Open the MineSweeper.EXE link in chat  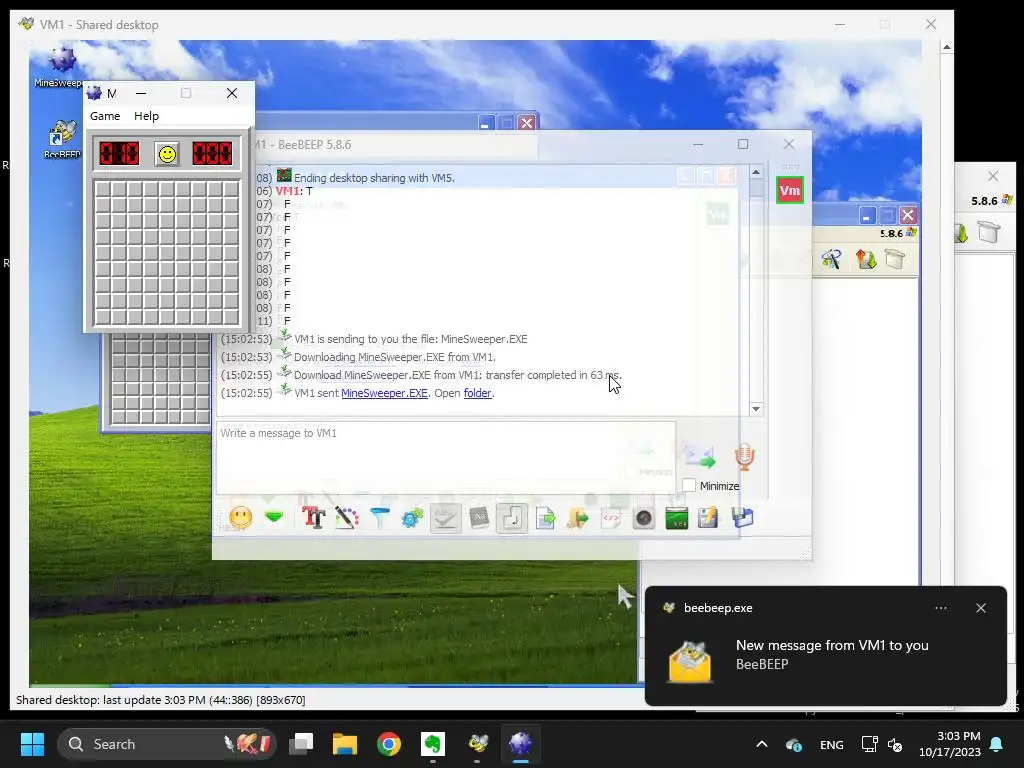click(x=384, y=393)
